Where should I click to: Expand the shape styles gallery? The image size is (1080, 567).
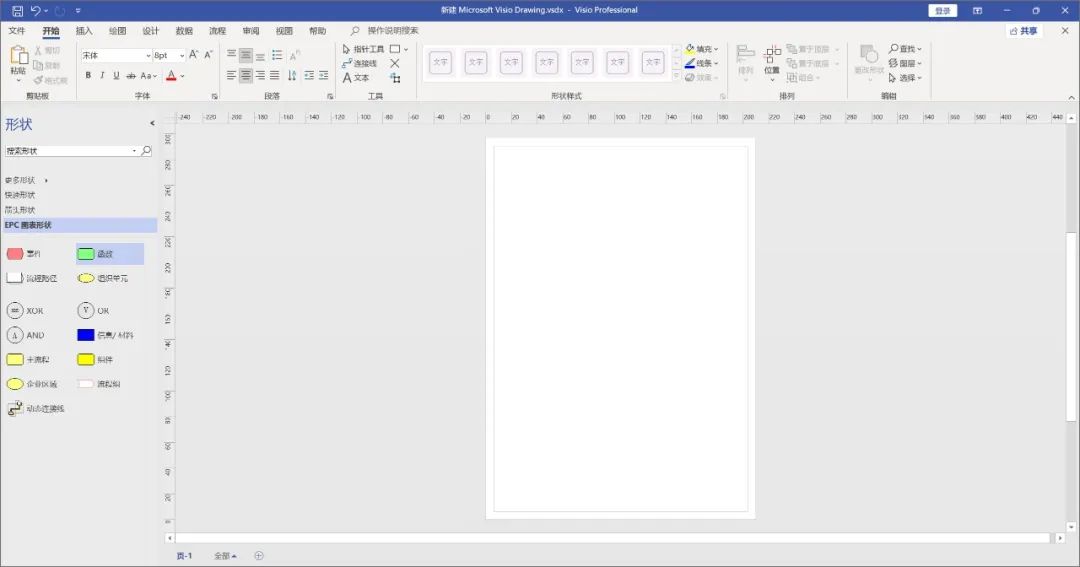point(676,76)
